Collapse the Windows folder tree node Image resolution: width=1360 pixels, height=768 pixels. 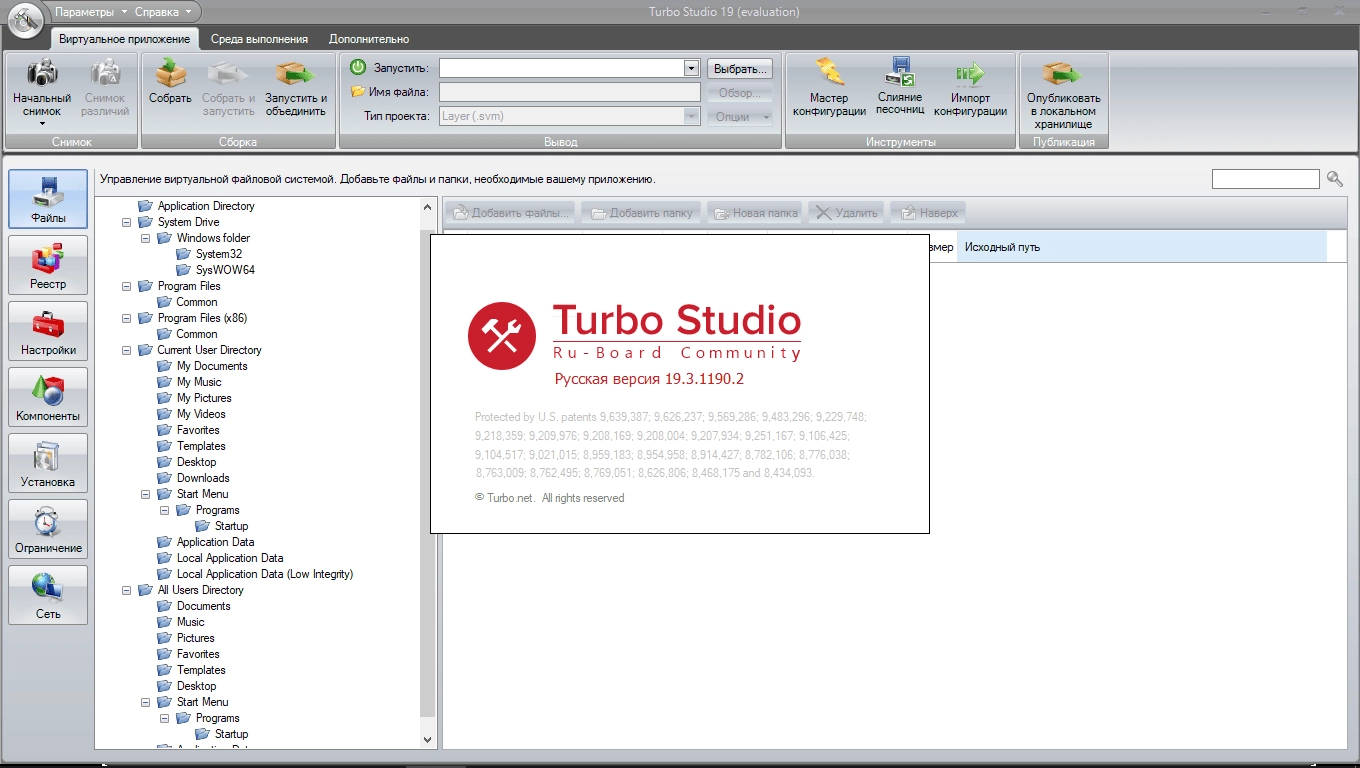[x=145, y=238]
